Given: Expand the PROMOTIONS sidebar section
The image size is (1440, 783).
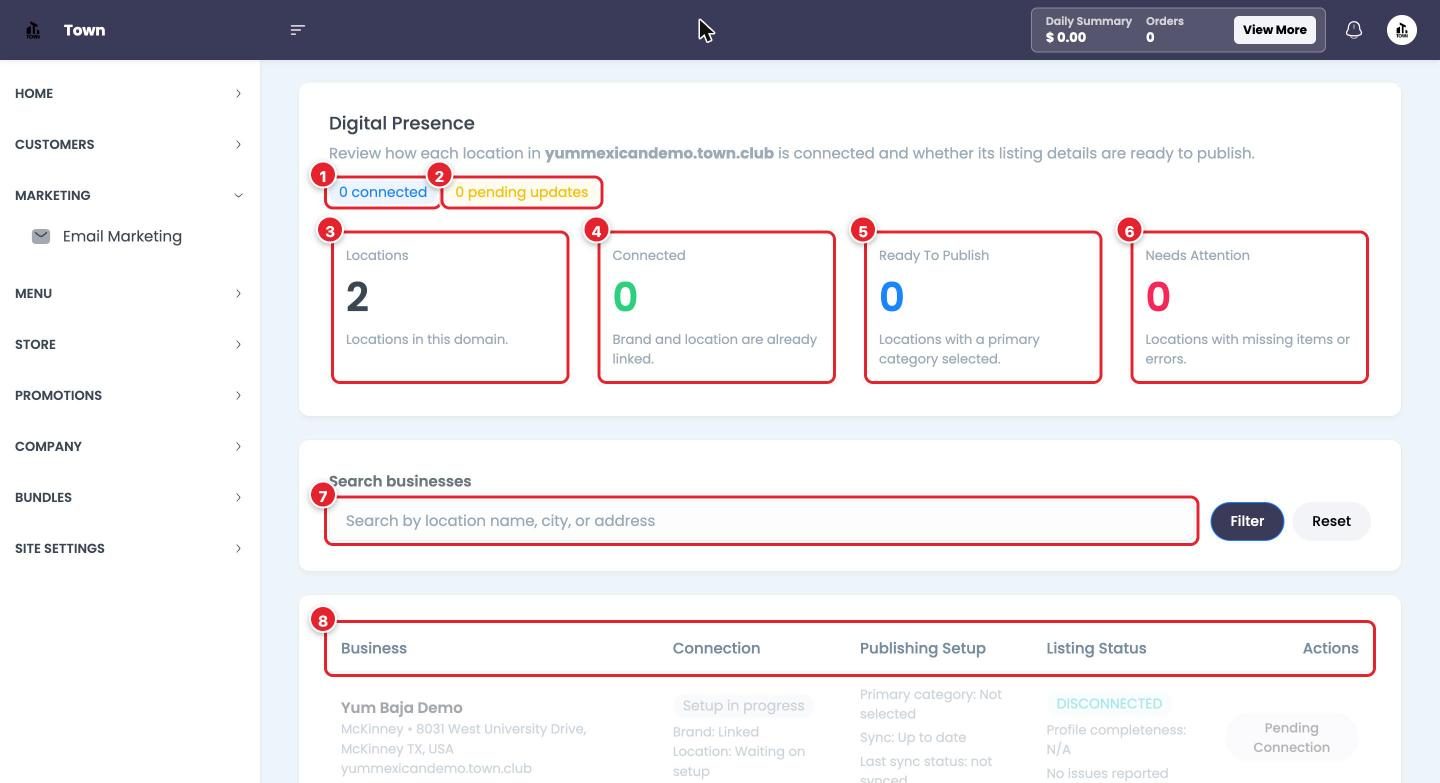Looking at the screenshot, I should (130, 395).
